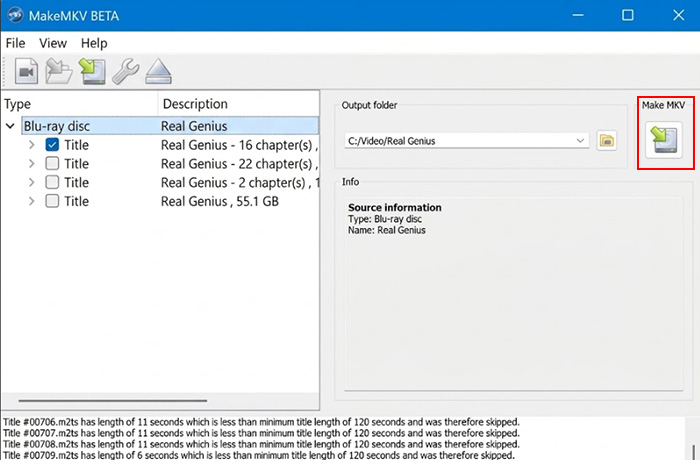Check the 22 chapter(s) title checkbox

pyautogui.click(x=52, y=163)
